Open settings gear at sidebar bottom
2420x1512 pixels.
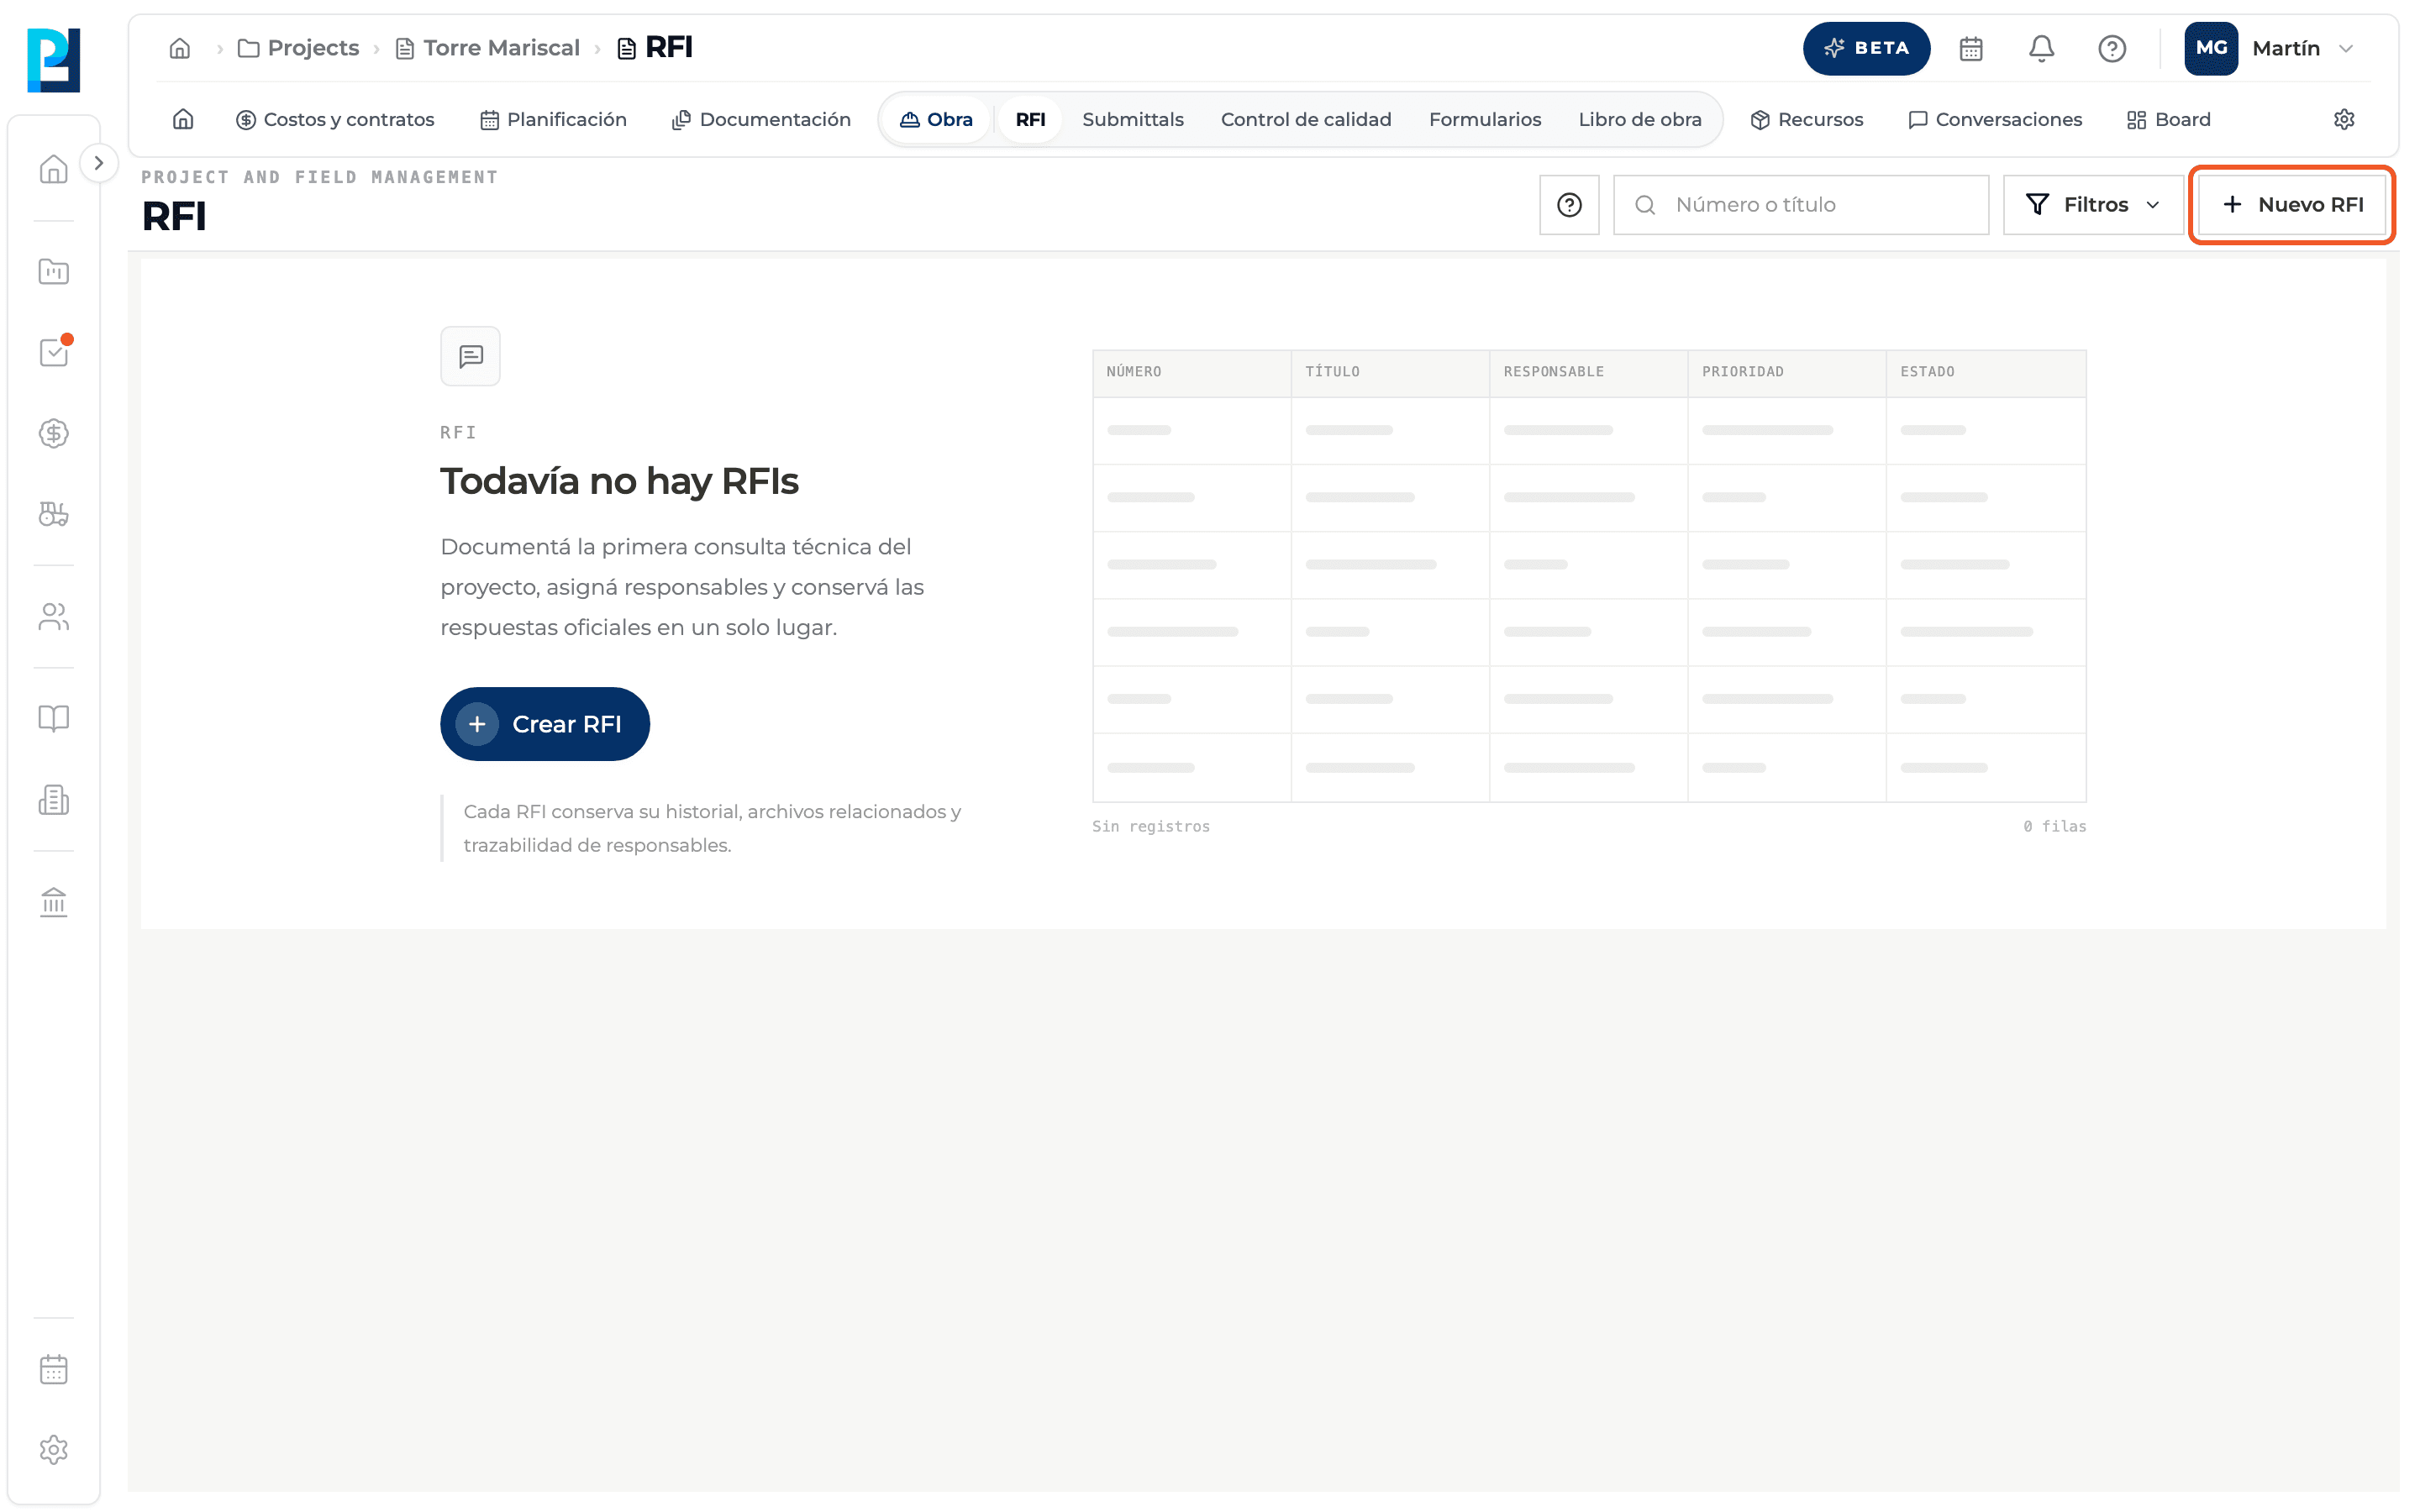(x=53, y=1450)
